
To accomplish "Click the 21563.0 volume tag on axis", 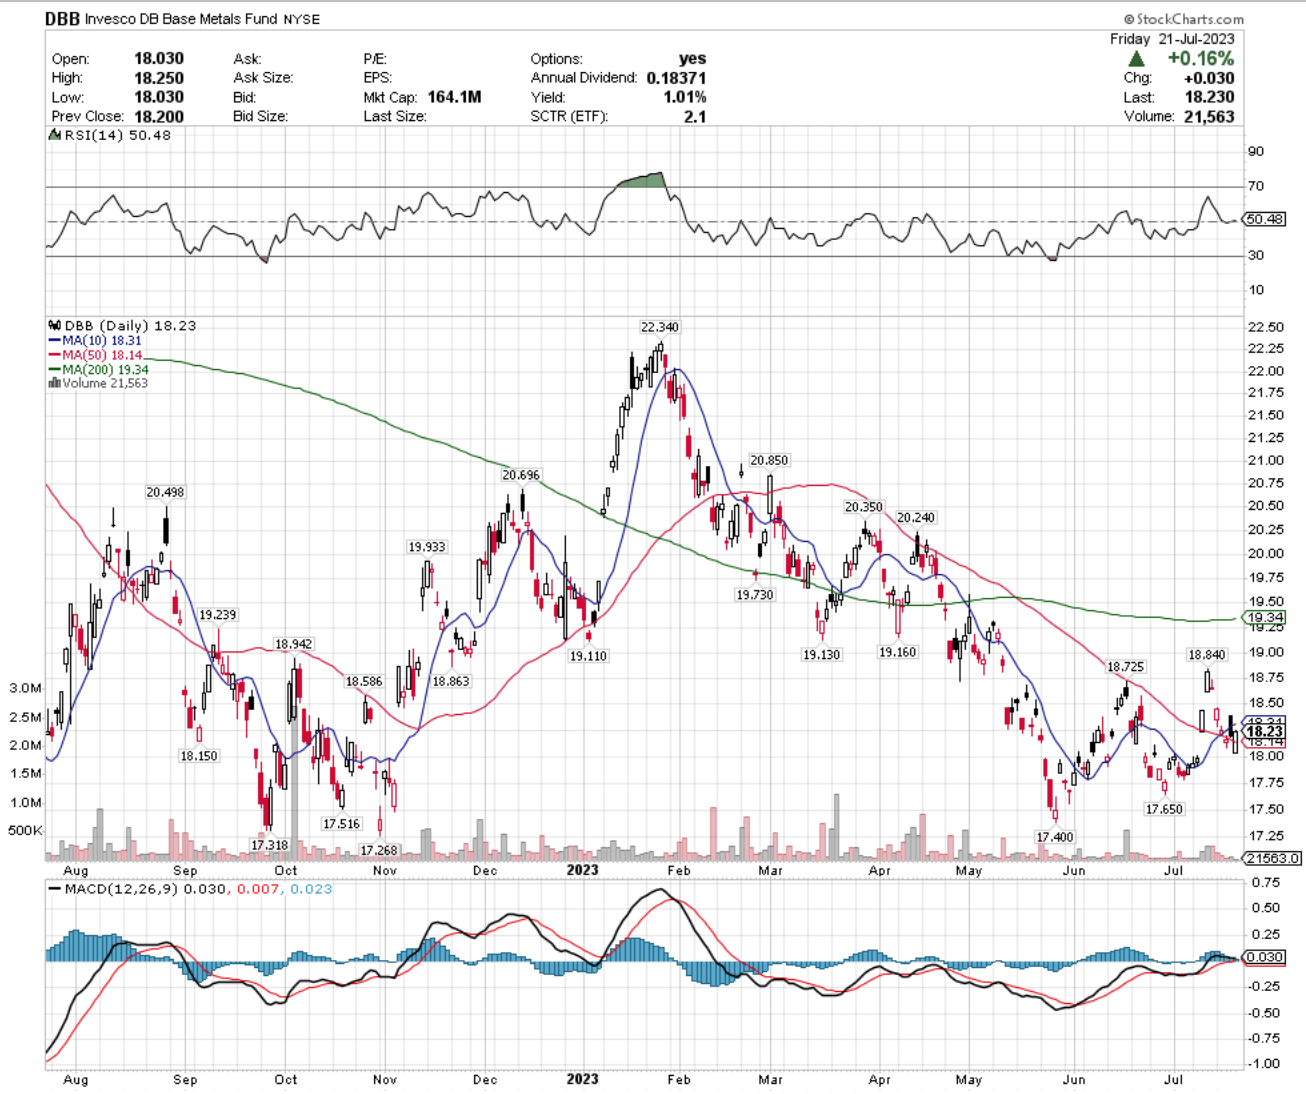I will [1272, 858].
